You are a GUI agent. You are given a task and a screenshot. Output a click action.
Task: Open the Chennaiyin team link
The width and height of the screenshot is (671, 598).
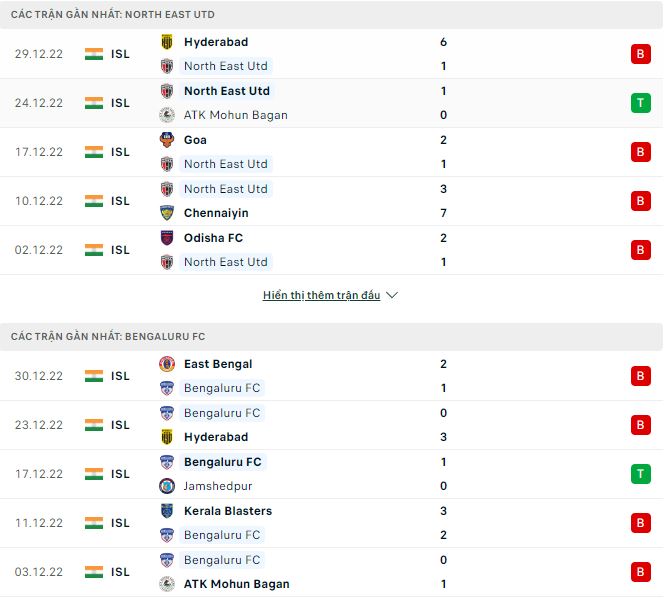click(x=216, y=213)
